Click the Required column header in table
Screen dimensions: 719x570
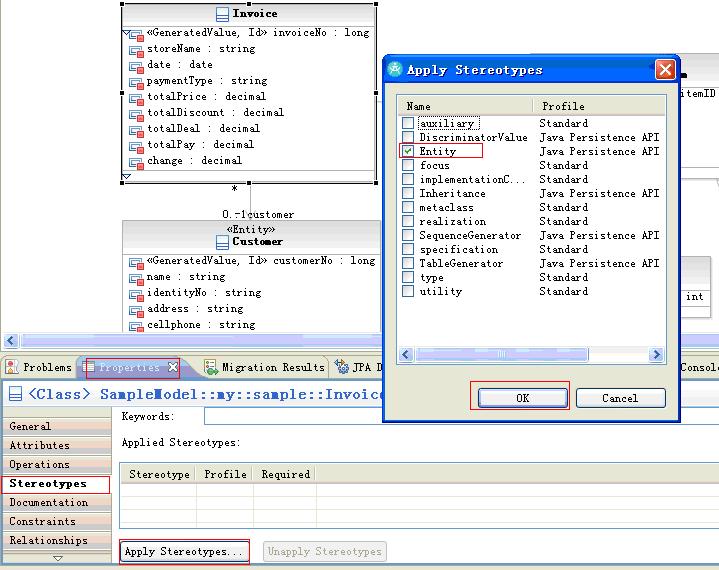tap(285, 474)
